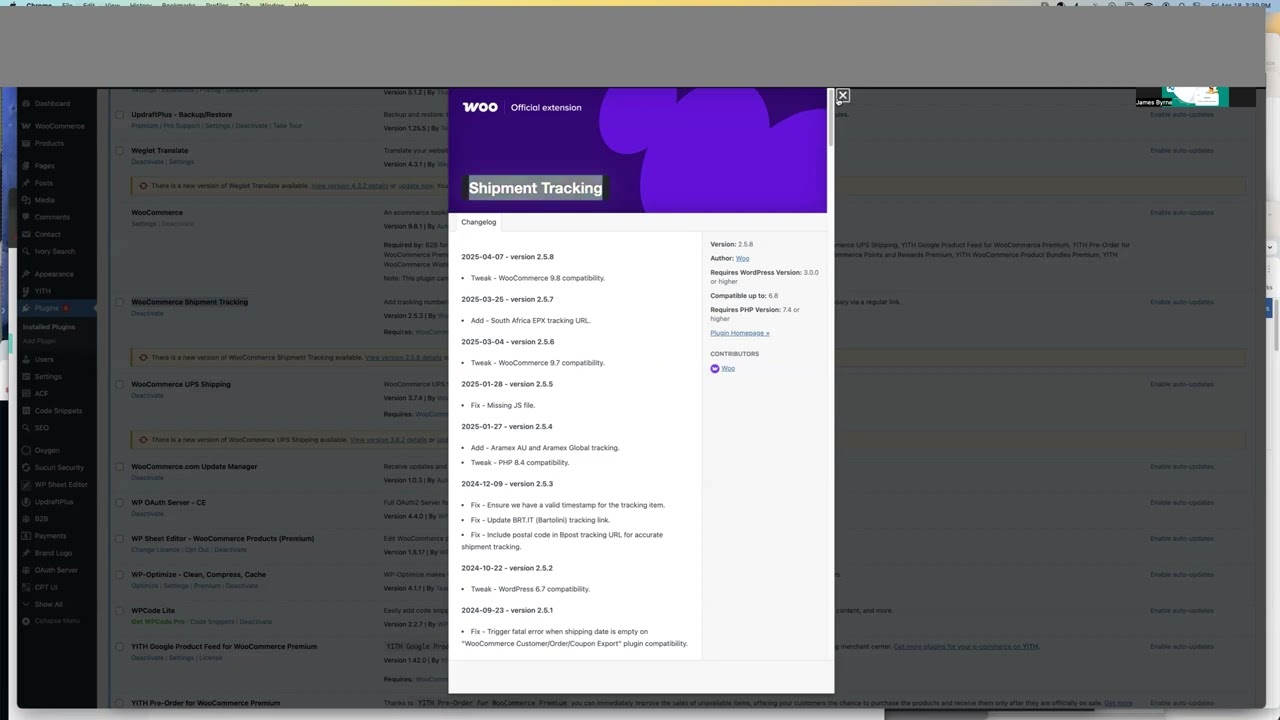Tick YITH Google Product Feed checkbox
Image resolution: width=1280 pixels, height=720 pixels.
point(119,647)
